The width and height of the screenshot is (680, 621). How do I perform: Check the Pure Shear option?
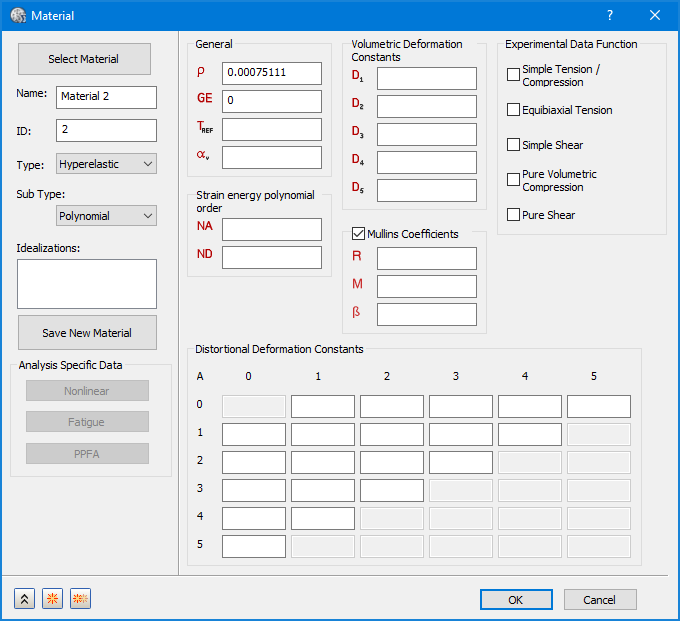click(x=513, y=215)
